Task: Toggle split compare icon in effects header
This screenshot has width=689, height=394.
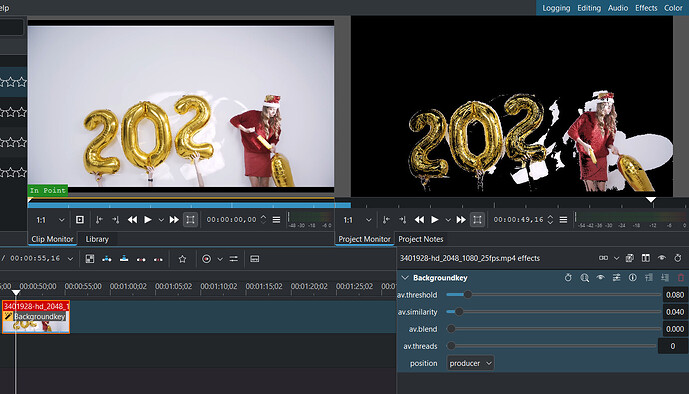Action: (645, 258)
